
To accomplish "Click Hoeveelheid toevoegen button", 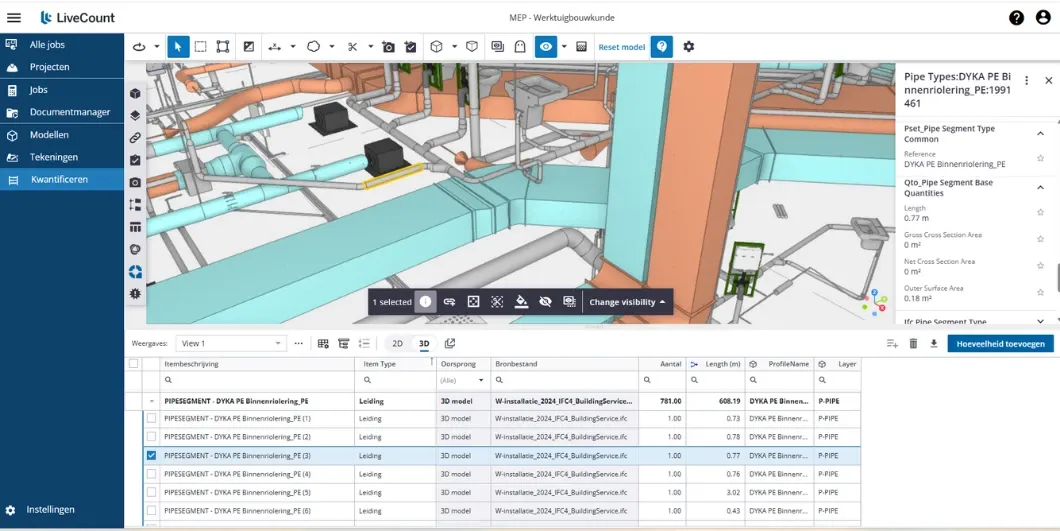I will pos(1001,344).
